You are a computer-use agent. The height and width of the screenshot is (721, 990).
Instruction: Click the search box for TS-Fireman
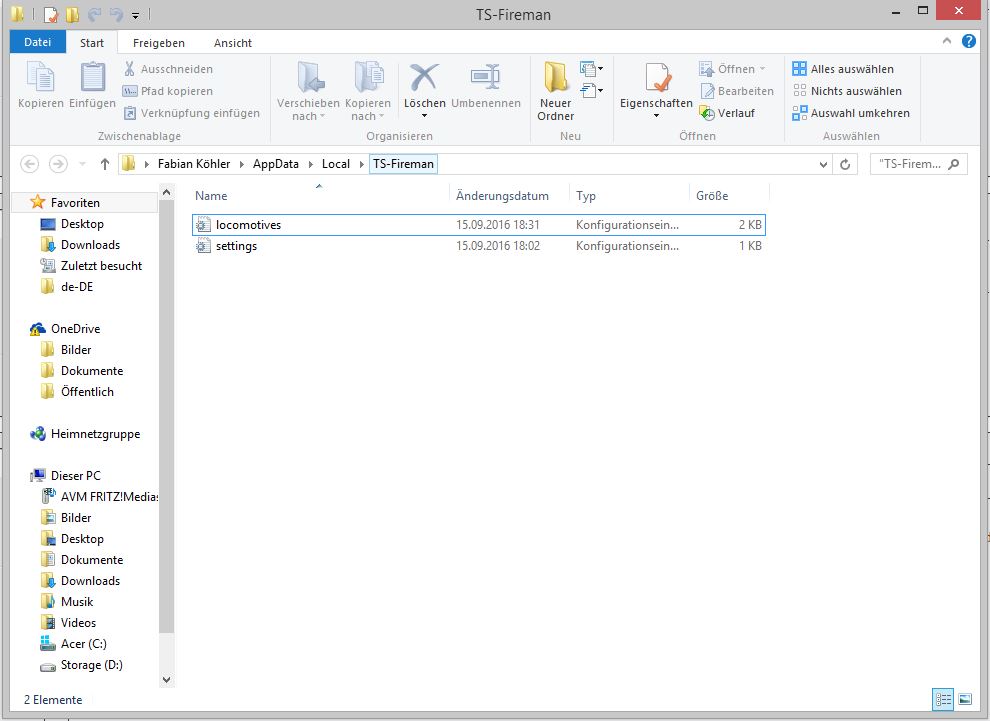(x=910, y=164)
